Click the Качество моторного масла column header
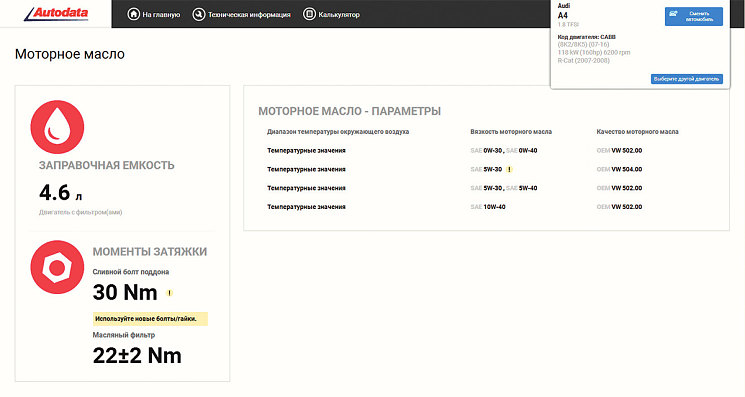 [637, 132]
